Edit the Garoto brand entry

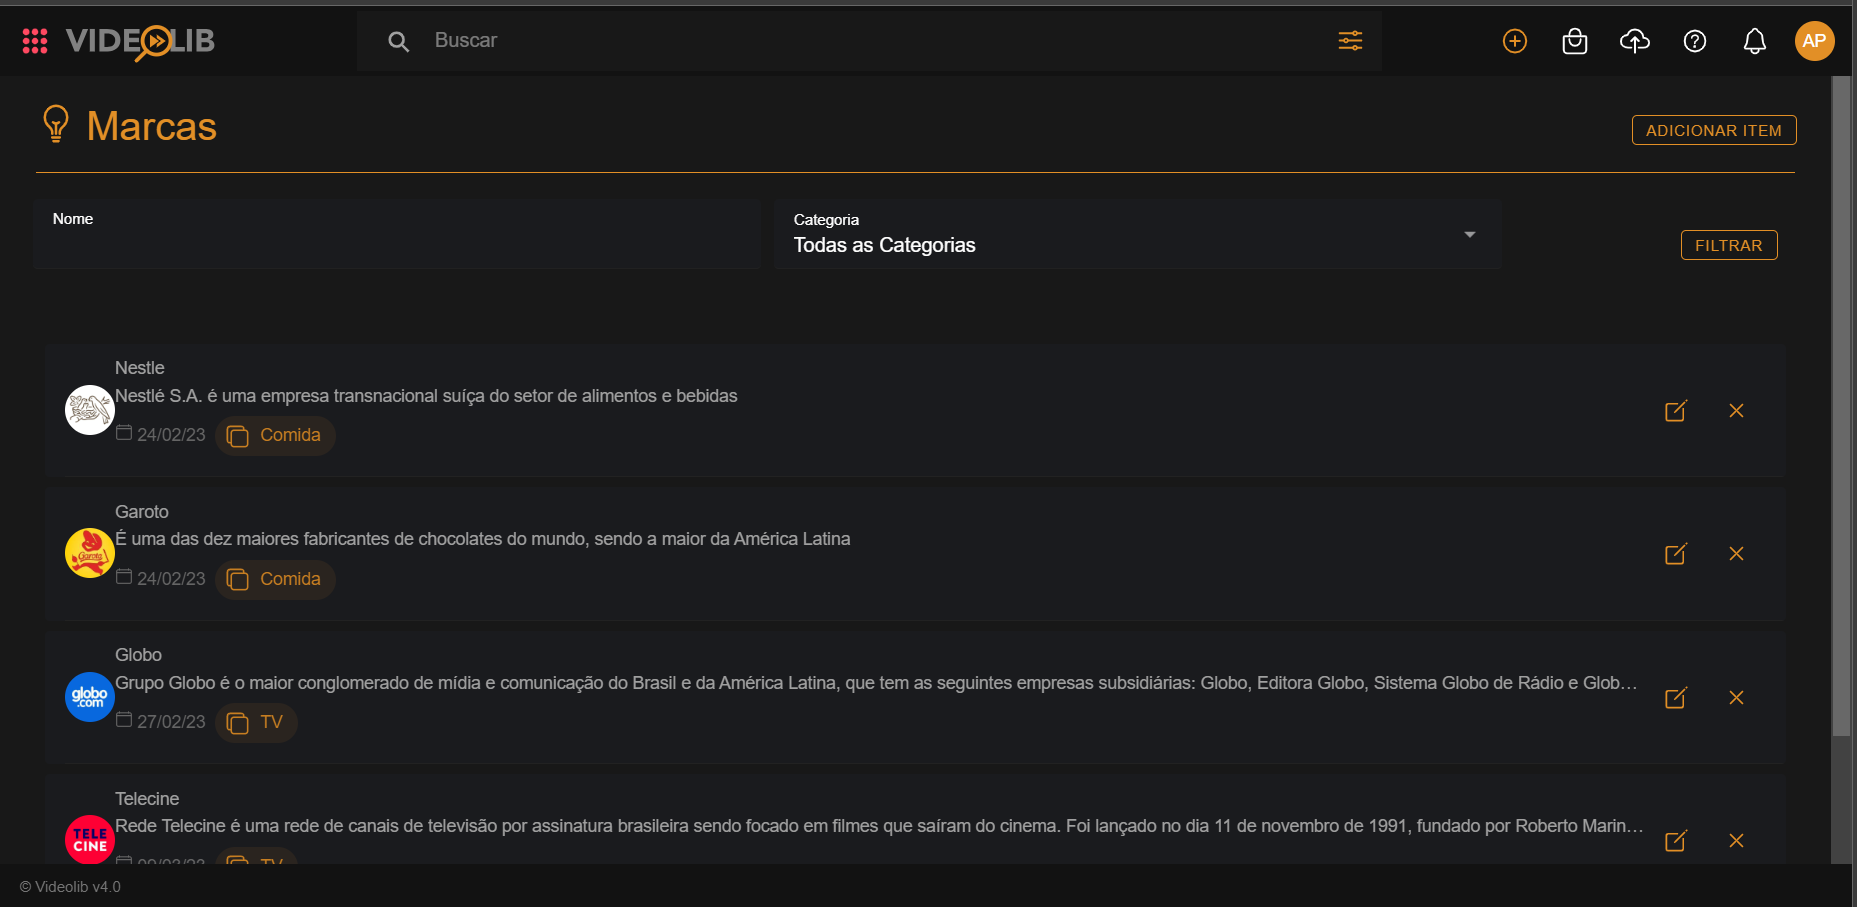pos(1676,554)
